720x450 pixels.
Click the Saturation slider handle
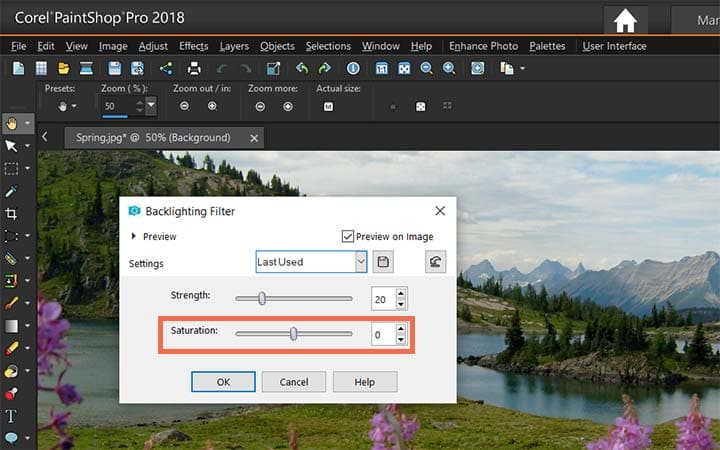tap(293, 334)
